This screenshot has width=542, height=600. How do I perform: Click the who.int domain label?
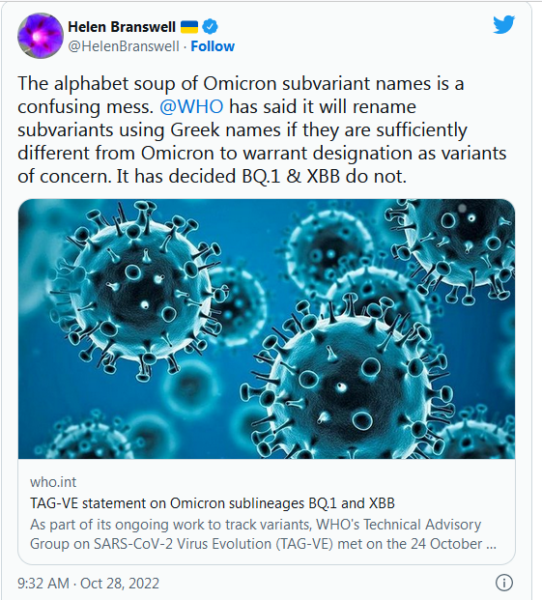tap(53, 482)
